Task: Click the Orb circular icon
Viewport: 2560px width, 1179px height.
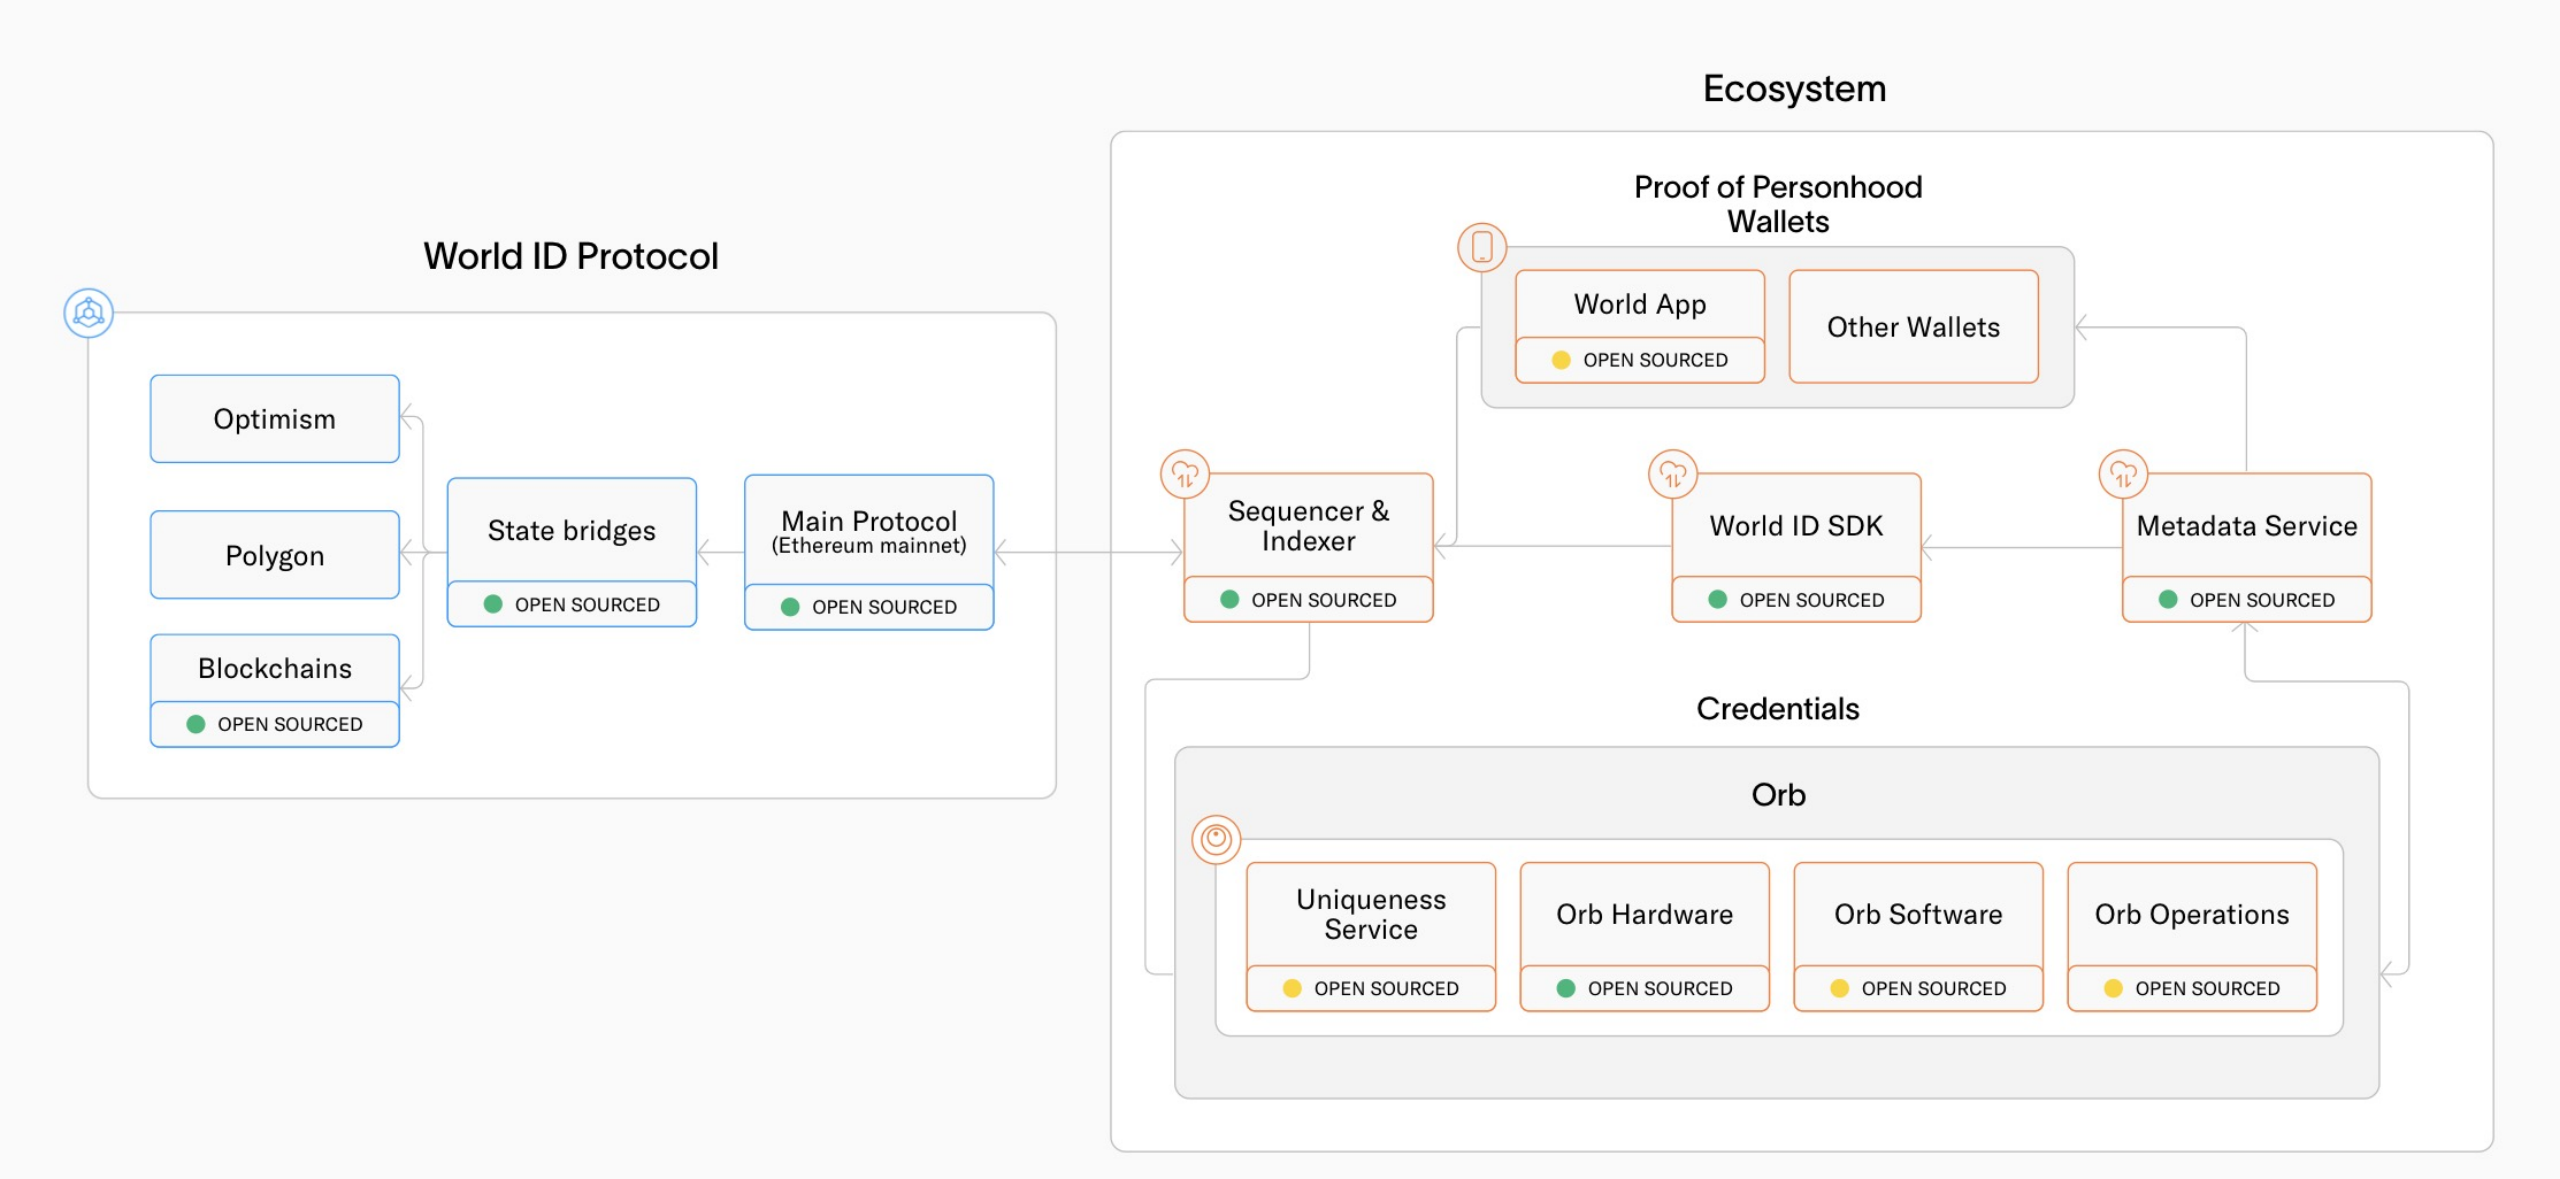Action: tap(1216, 838)
